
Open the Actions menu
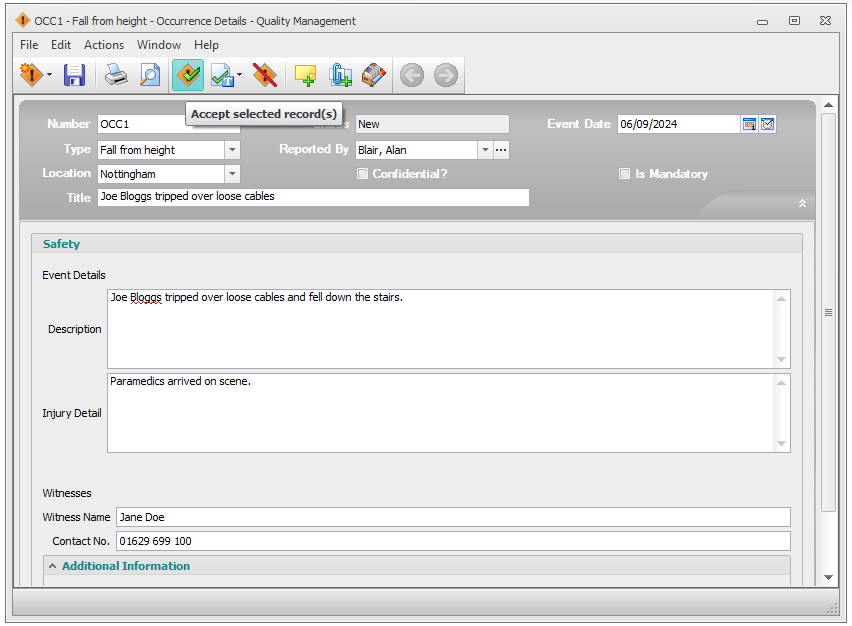[x=104, y=45]
